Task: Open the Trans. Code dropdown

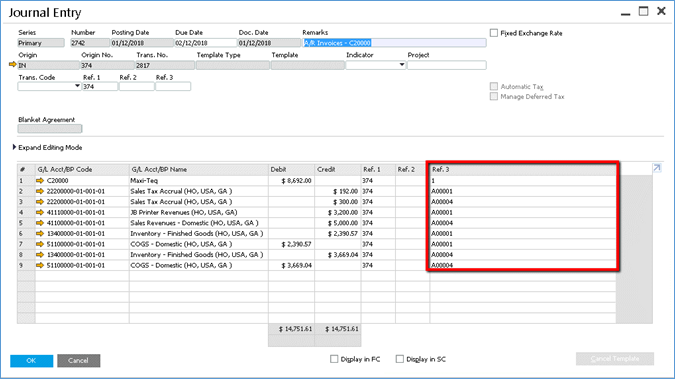Action: point(77,86)
